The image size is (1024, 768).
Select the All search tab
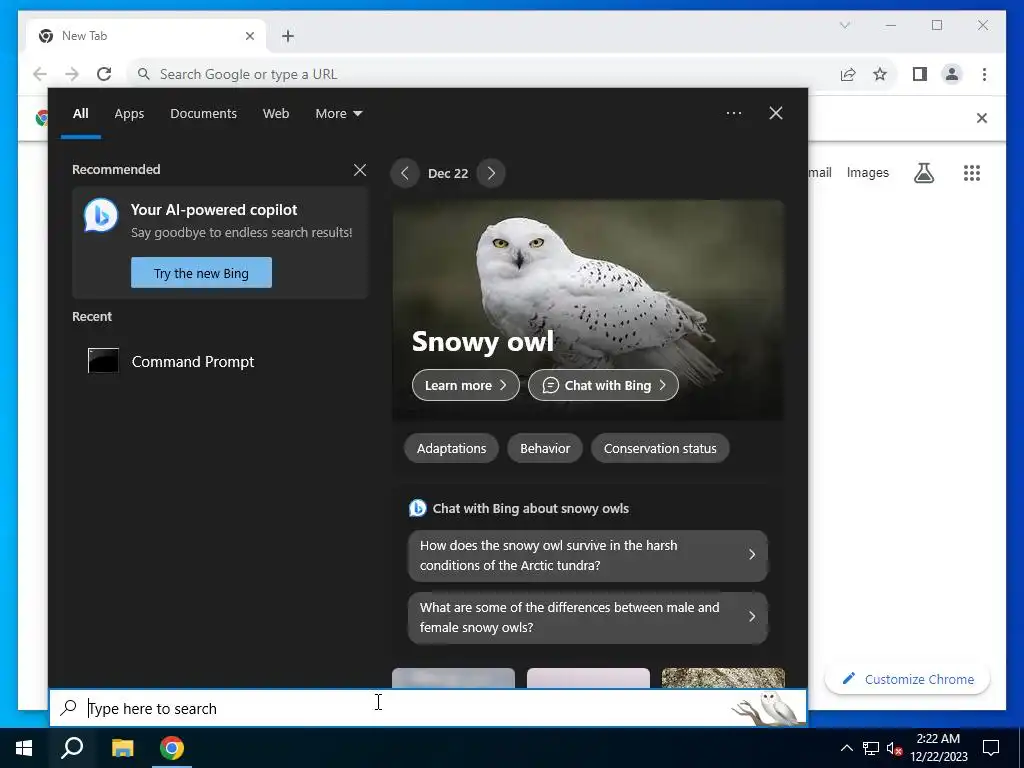click(80, 114)
